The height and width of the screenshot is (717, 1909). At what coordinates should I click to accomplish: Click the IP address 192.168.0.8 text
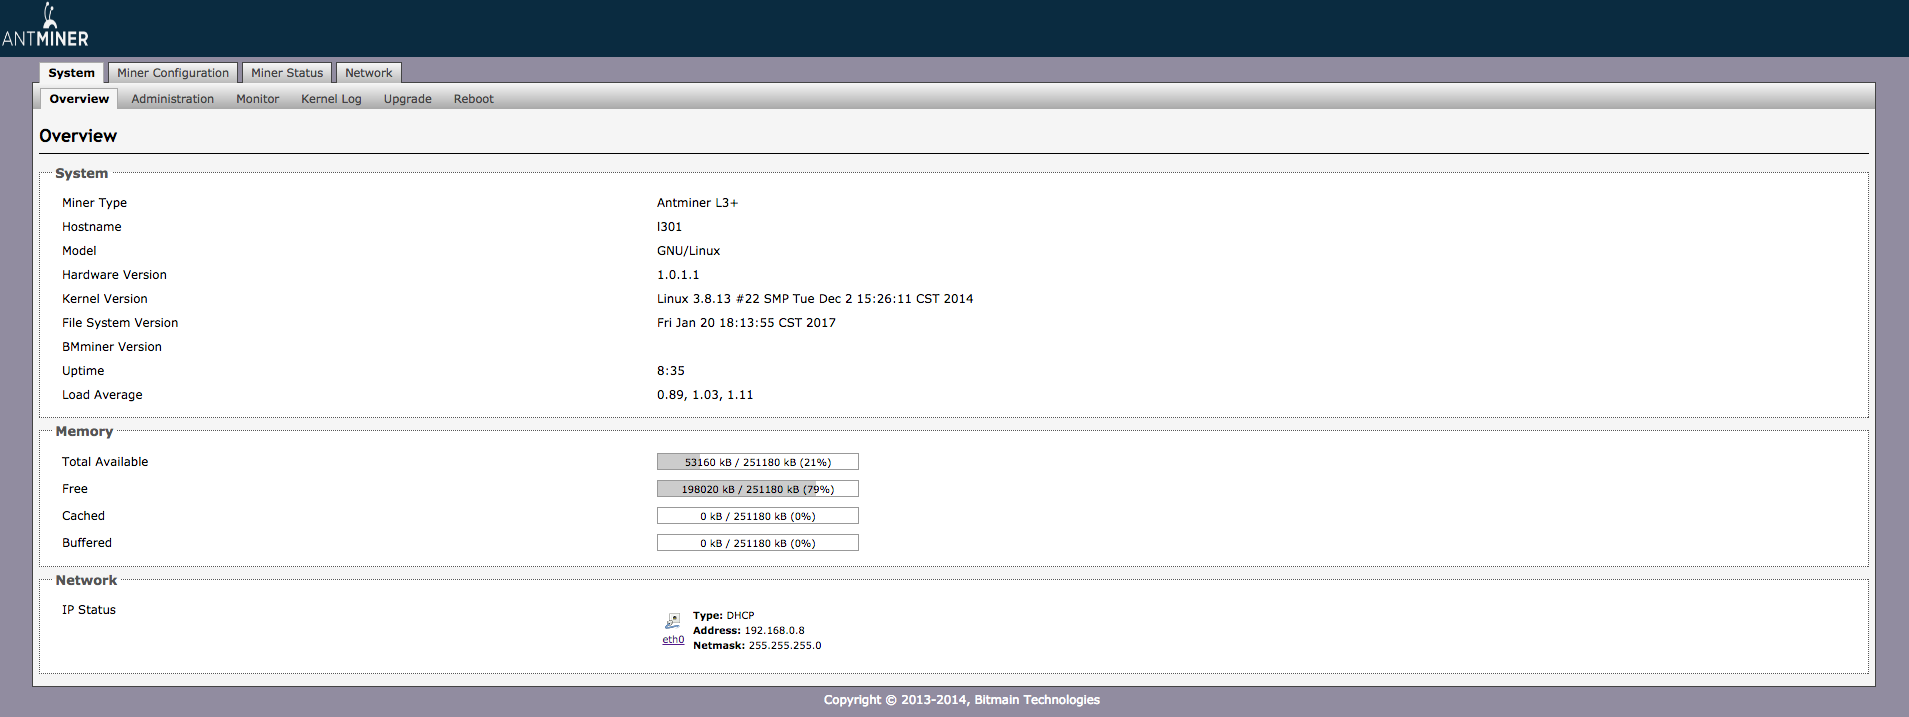pos(774,631)
